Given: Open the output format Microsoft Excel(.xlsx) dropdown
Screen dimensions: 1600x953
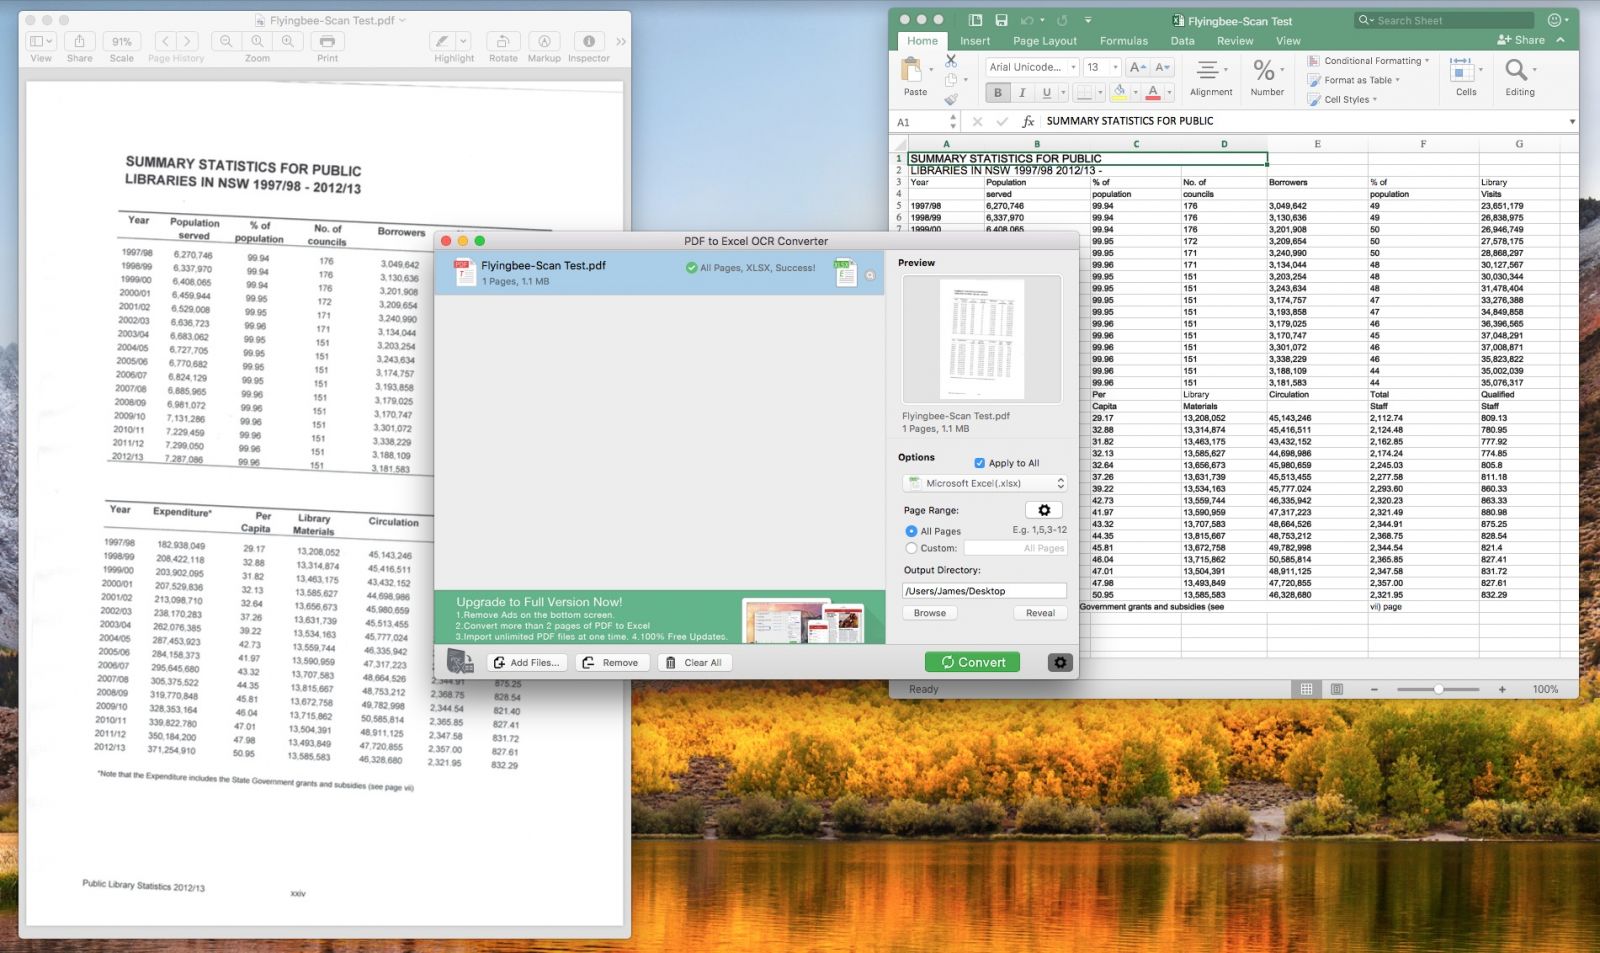Looking at the screenshot, I should [x=985, y=483].
